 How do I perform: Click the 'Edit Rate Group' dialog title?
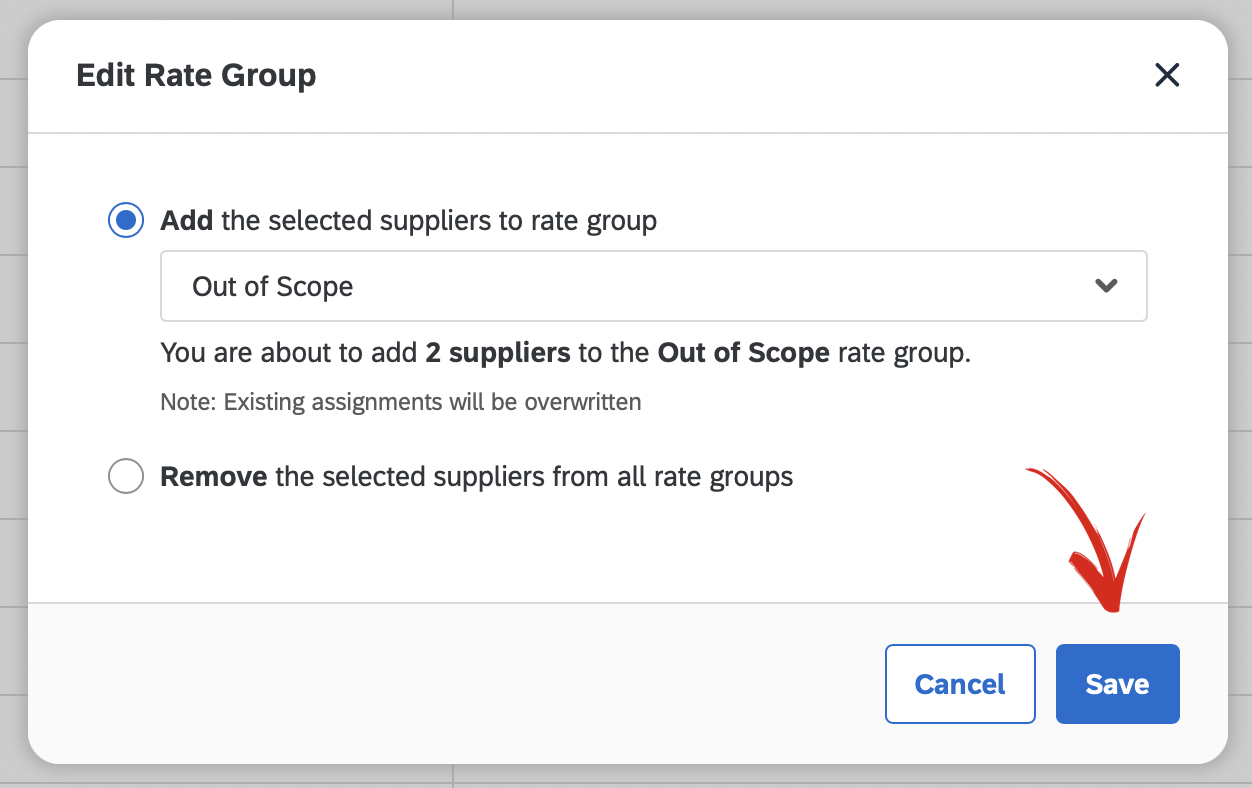click(x=196, y=75)
